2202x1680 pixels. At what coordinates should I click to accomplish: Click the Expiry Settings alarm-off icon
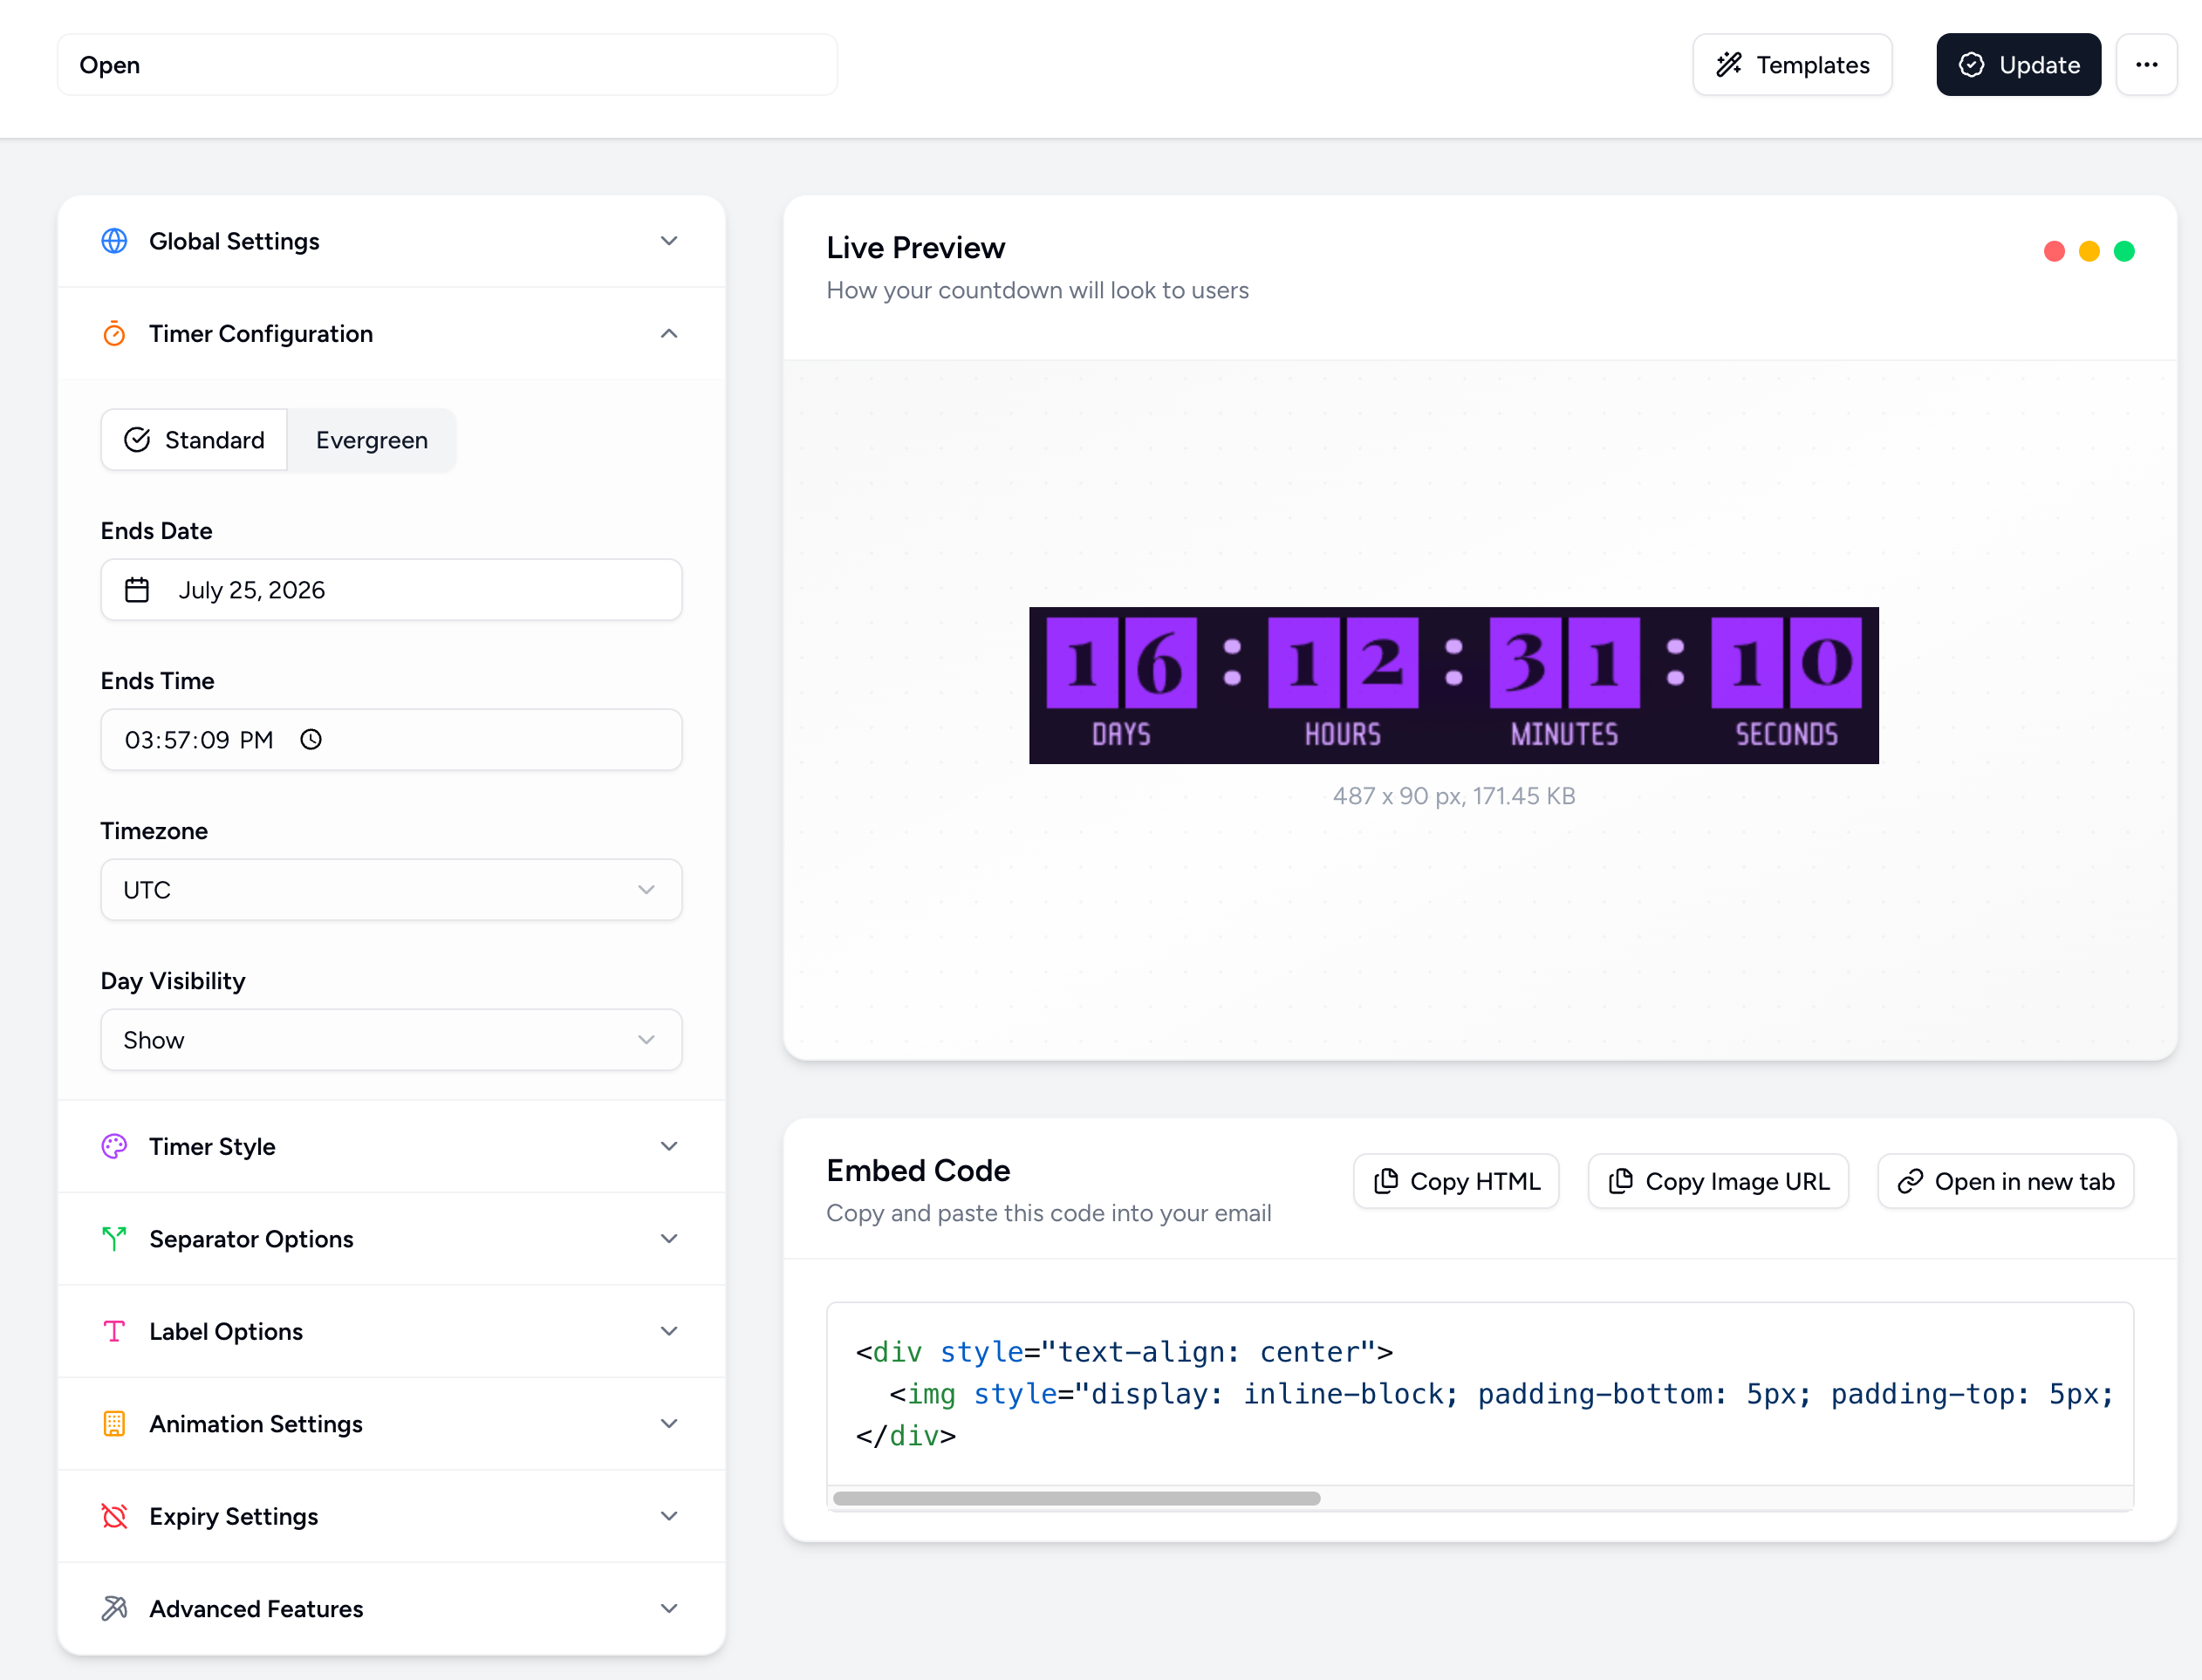114,1516
